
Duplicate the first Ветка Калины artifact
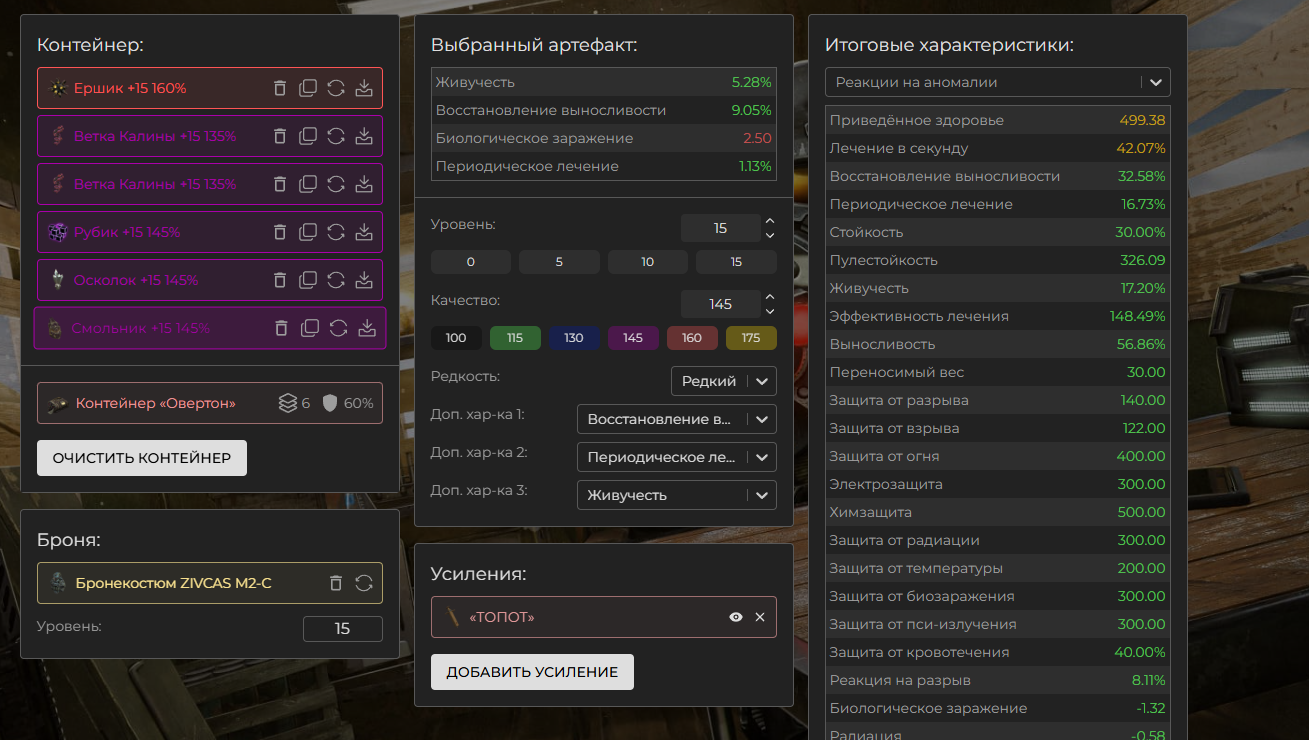click(x=308, y=136)
